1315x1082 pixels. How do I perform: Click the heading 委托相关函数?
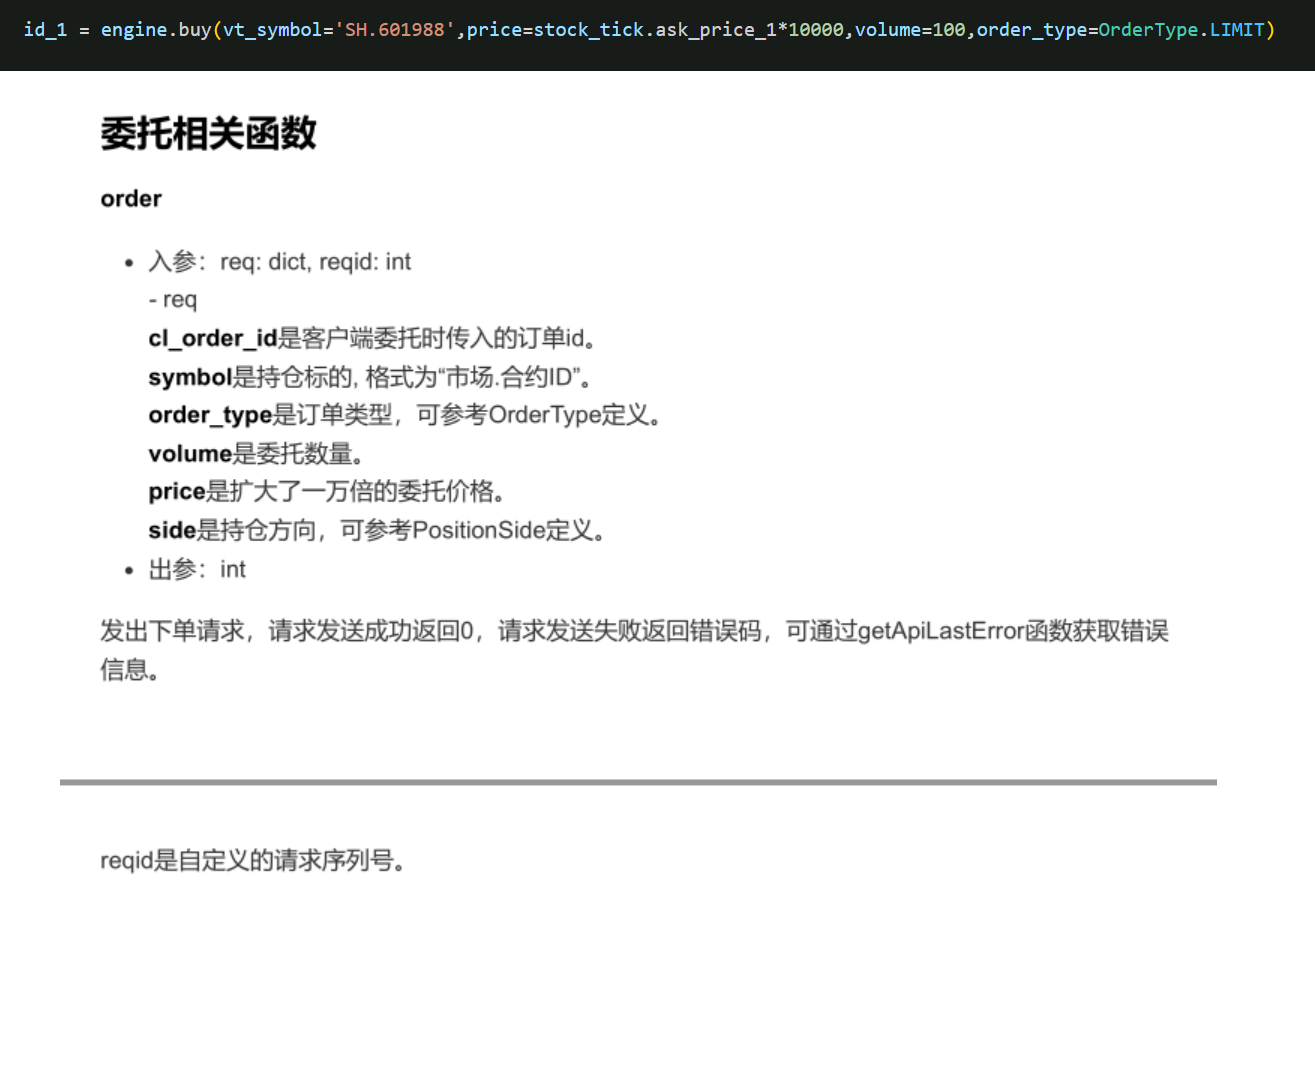pos(208,133)
